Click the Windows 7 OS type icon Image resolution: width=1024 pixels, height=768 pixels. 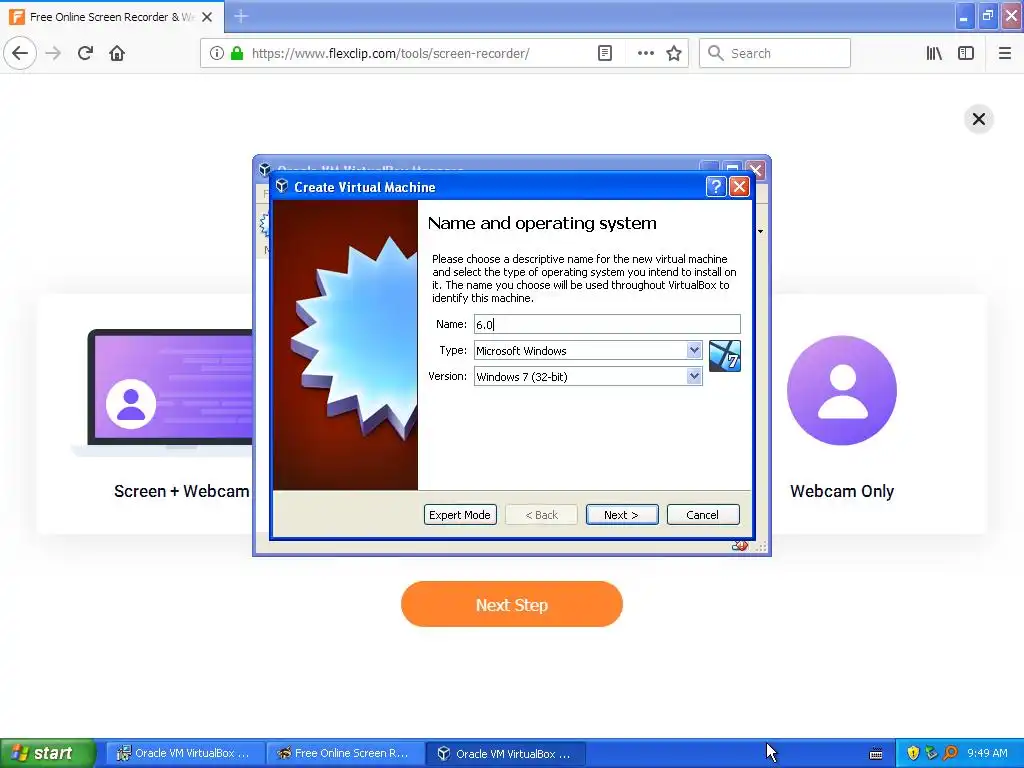pos(725,356)
